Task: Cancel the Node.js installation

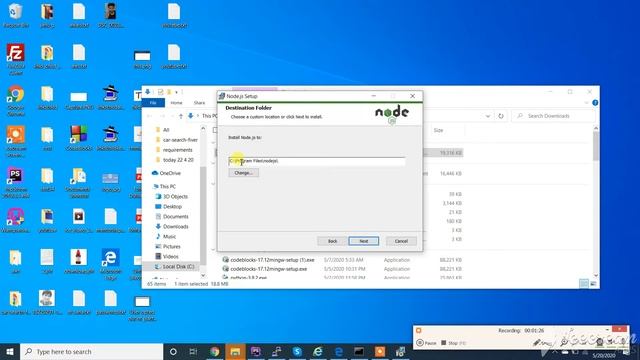Action: click(401, 241)
